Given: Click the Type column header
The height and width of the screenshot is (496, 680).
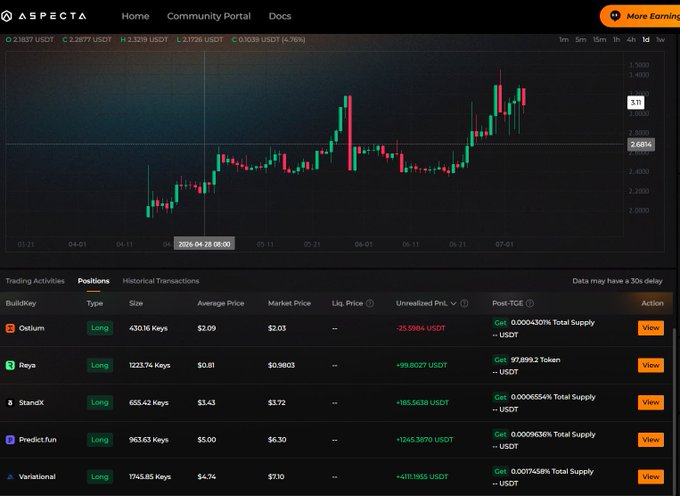Looking at the screenshot, I should tap(95, 303).
